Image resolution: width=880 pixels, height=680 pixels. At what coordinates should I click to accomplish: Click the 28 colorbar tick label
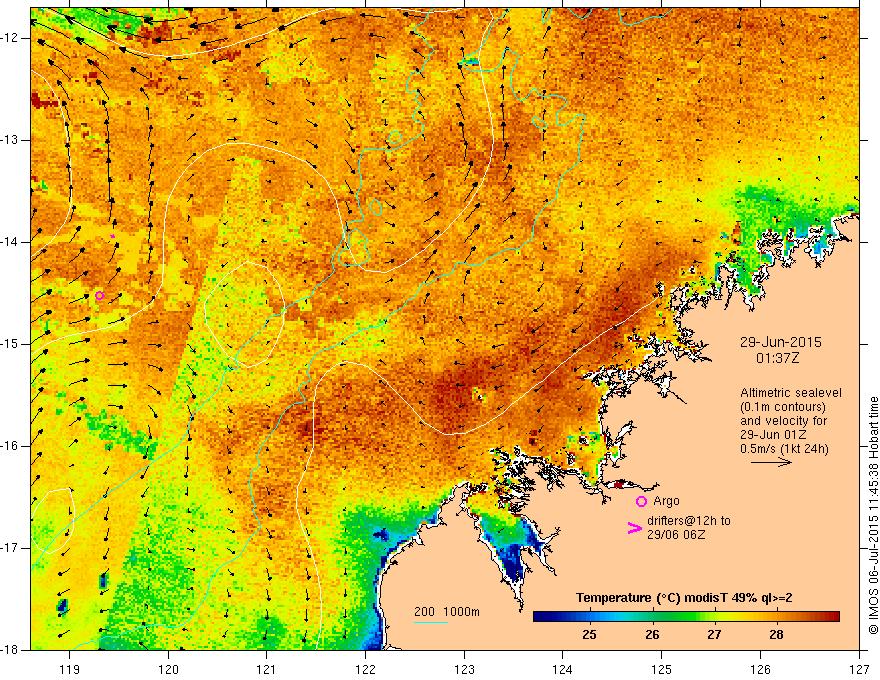tap(776, 635)
